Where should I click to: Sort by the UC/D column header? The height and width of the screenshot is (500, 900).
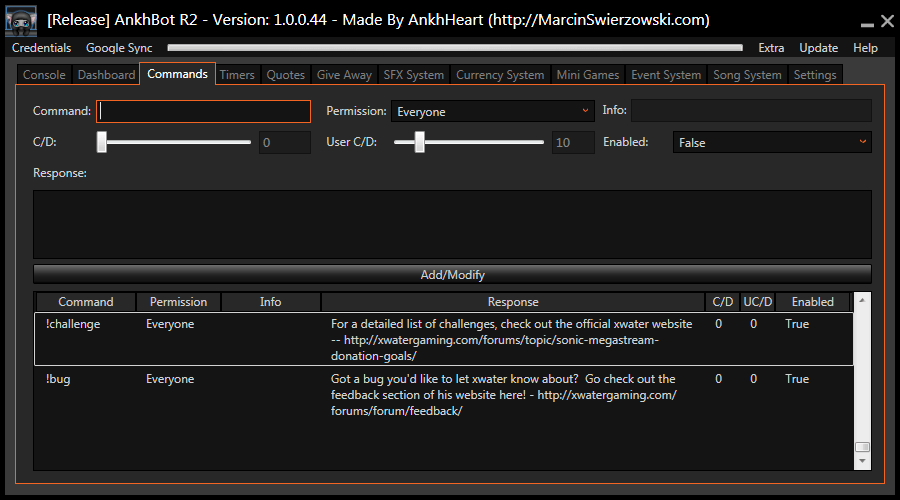click(758, 302)
